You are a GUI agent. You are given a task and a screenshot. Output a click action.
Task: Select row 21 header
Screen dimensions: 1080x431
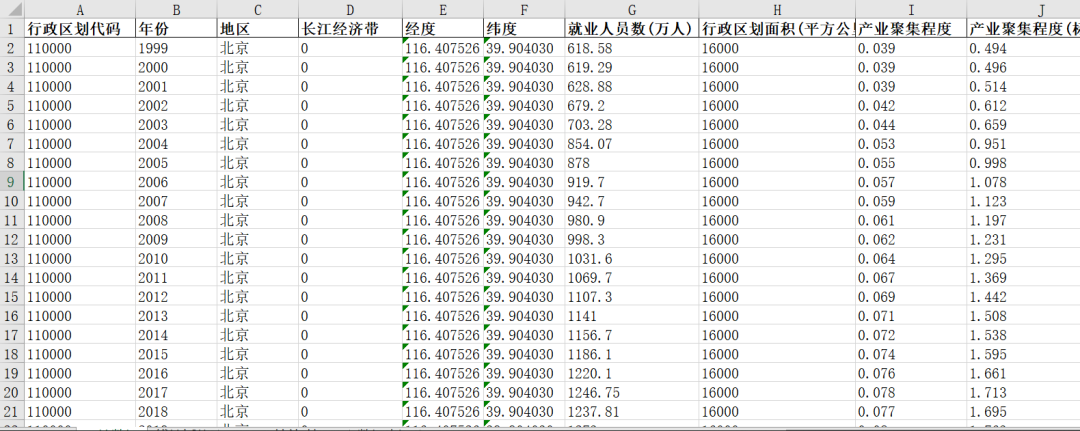point(12,412)
